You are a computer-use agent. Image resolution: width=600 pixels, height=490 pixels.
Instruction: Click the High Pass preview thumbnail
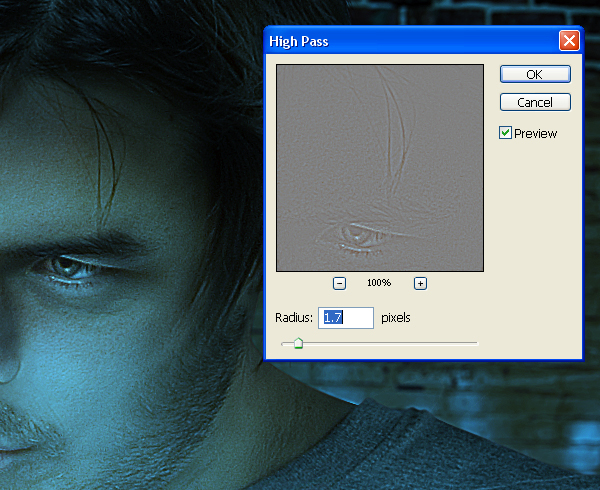point(380,168)
